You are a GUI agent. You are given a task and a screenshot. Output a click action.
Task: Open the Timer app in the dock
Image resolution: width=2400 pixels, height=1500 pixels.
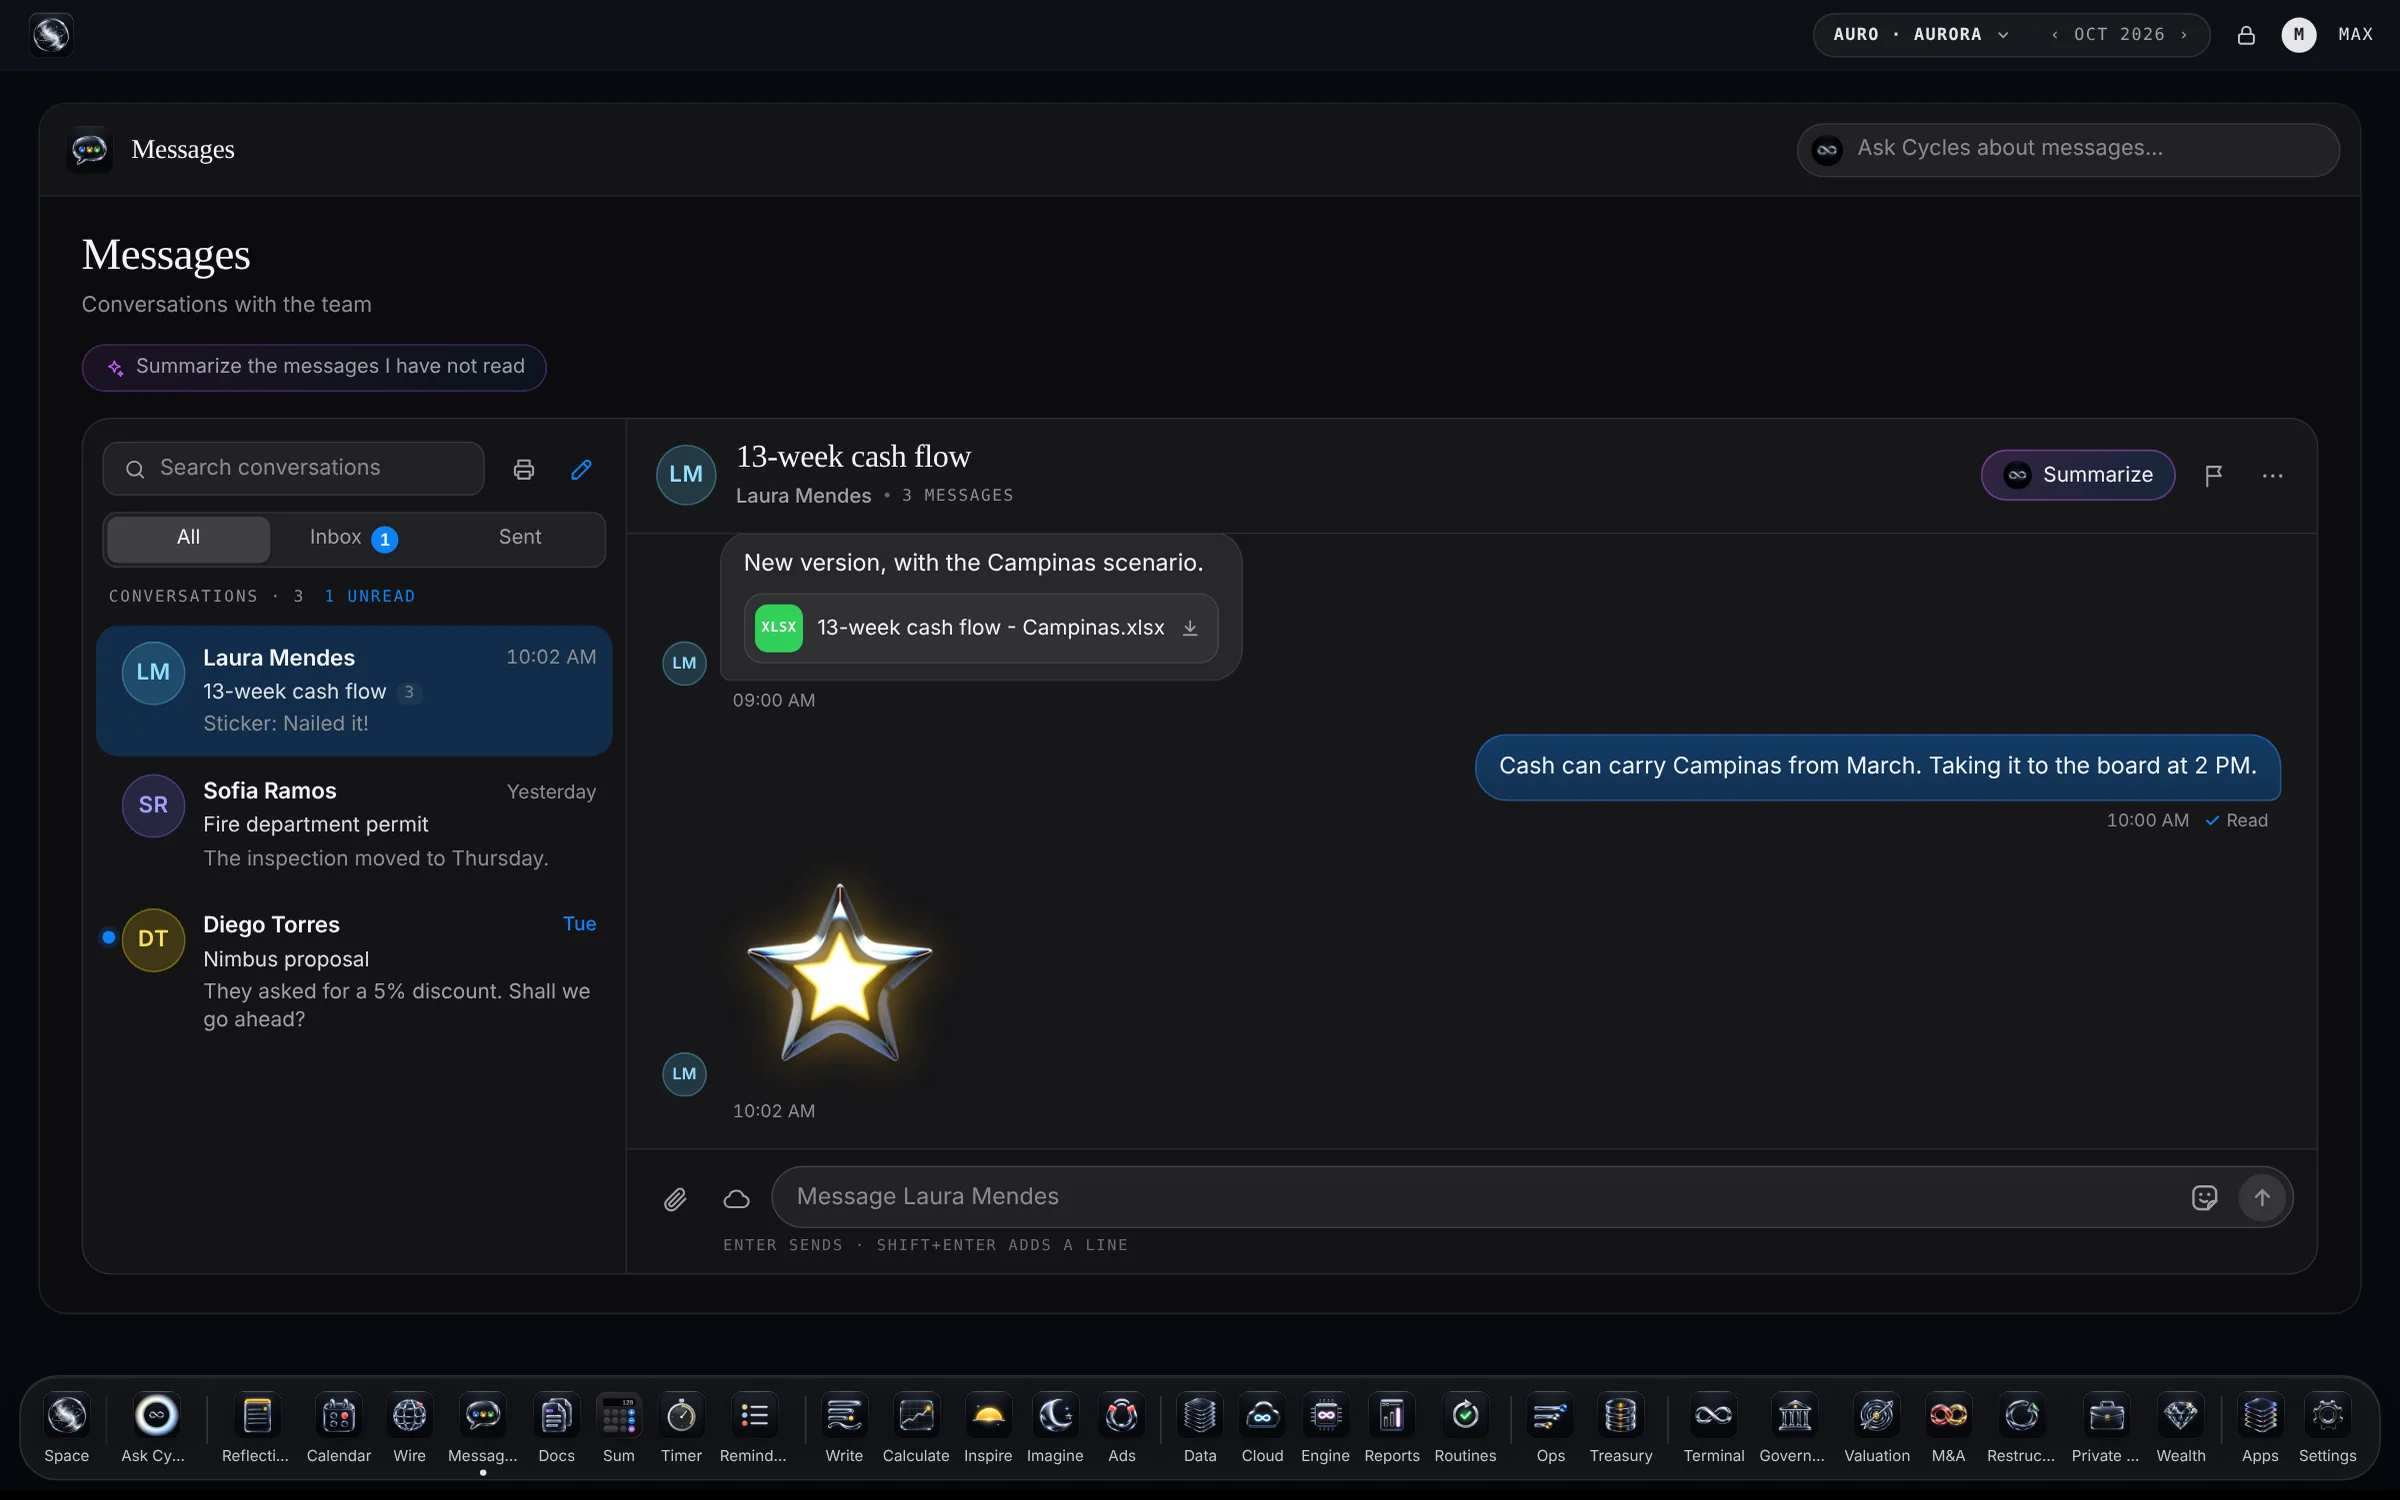pos(681,1428)
